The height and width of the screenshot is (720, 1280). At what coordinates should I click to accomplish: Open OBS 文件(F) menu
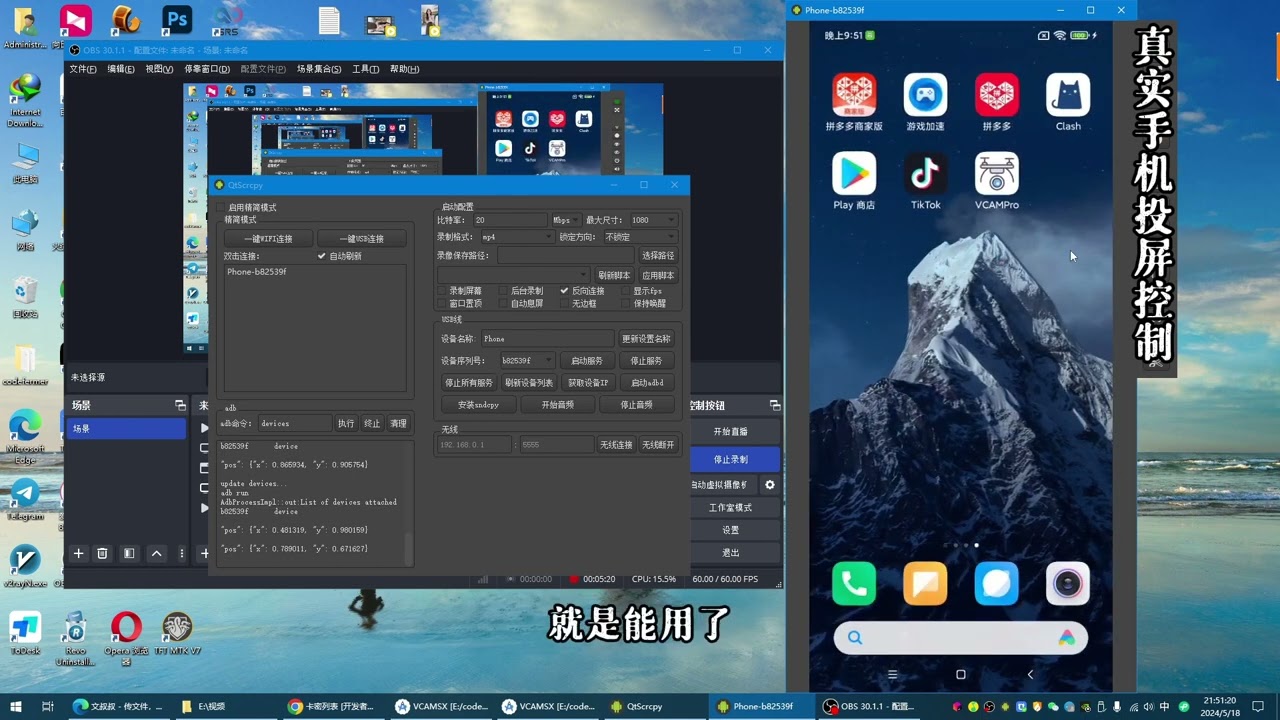tap(83, 69)
